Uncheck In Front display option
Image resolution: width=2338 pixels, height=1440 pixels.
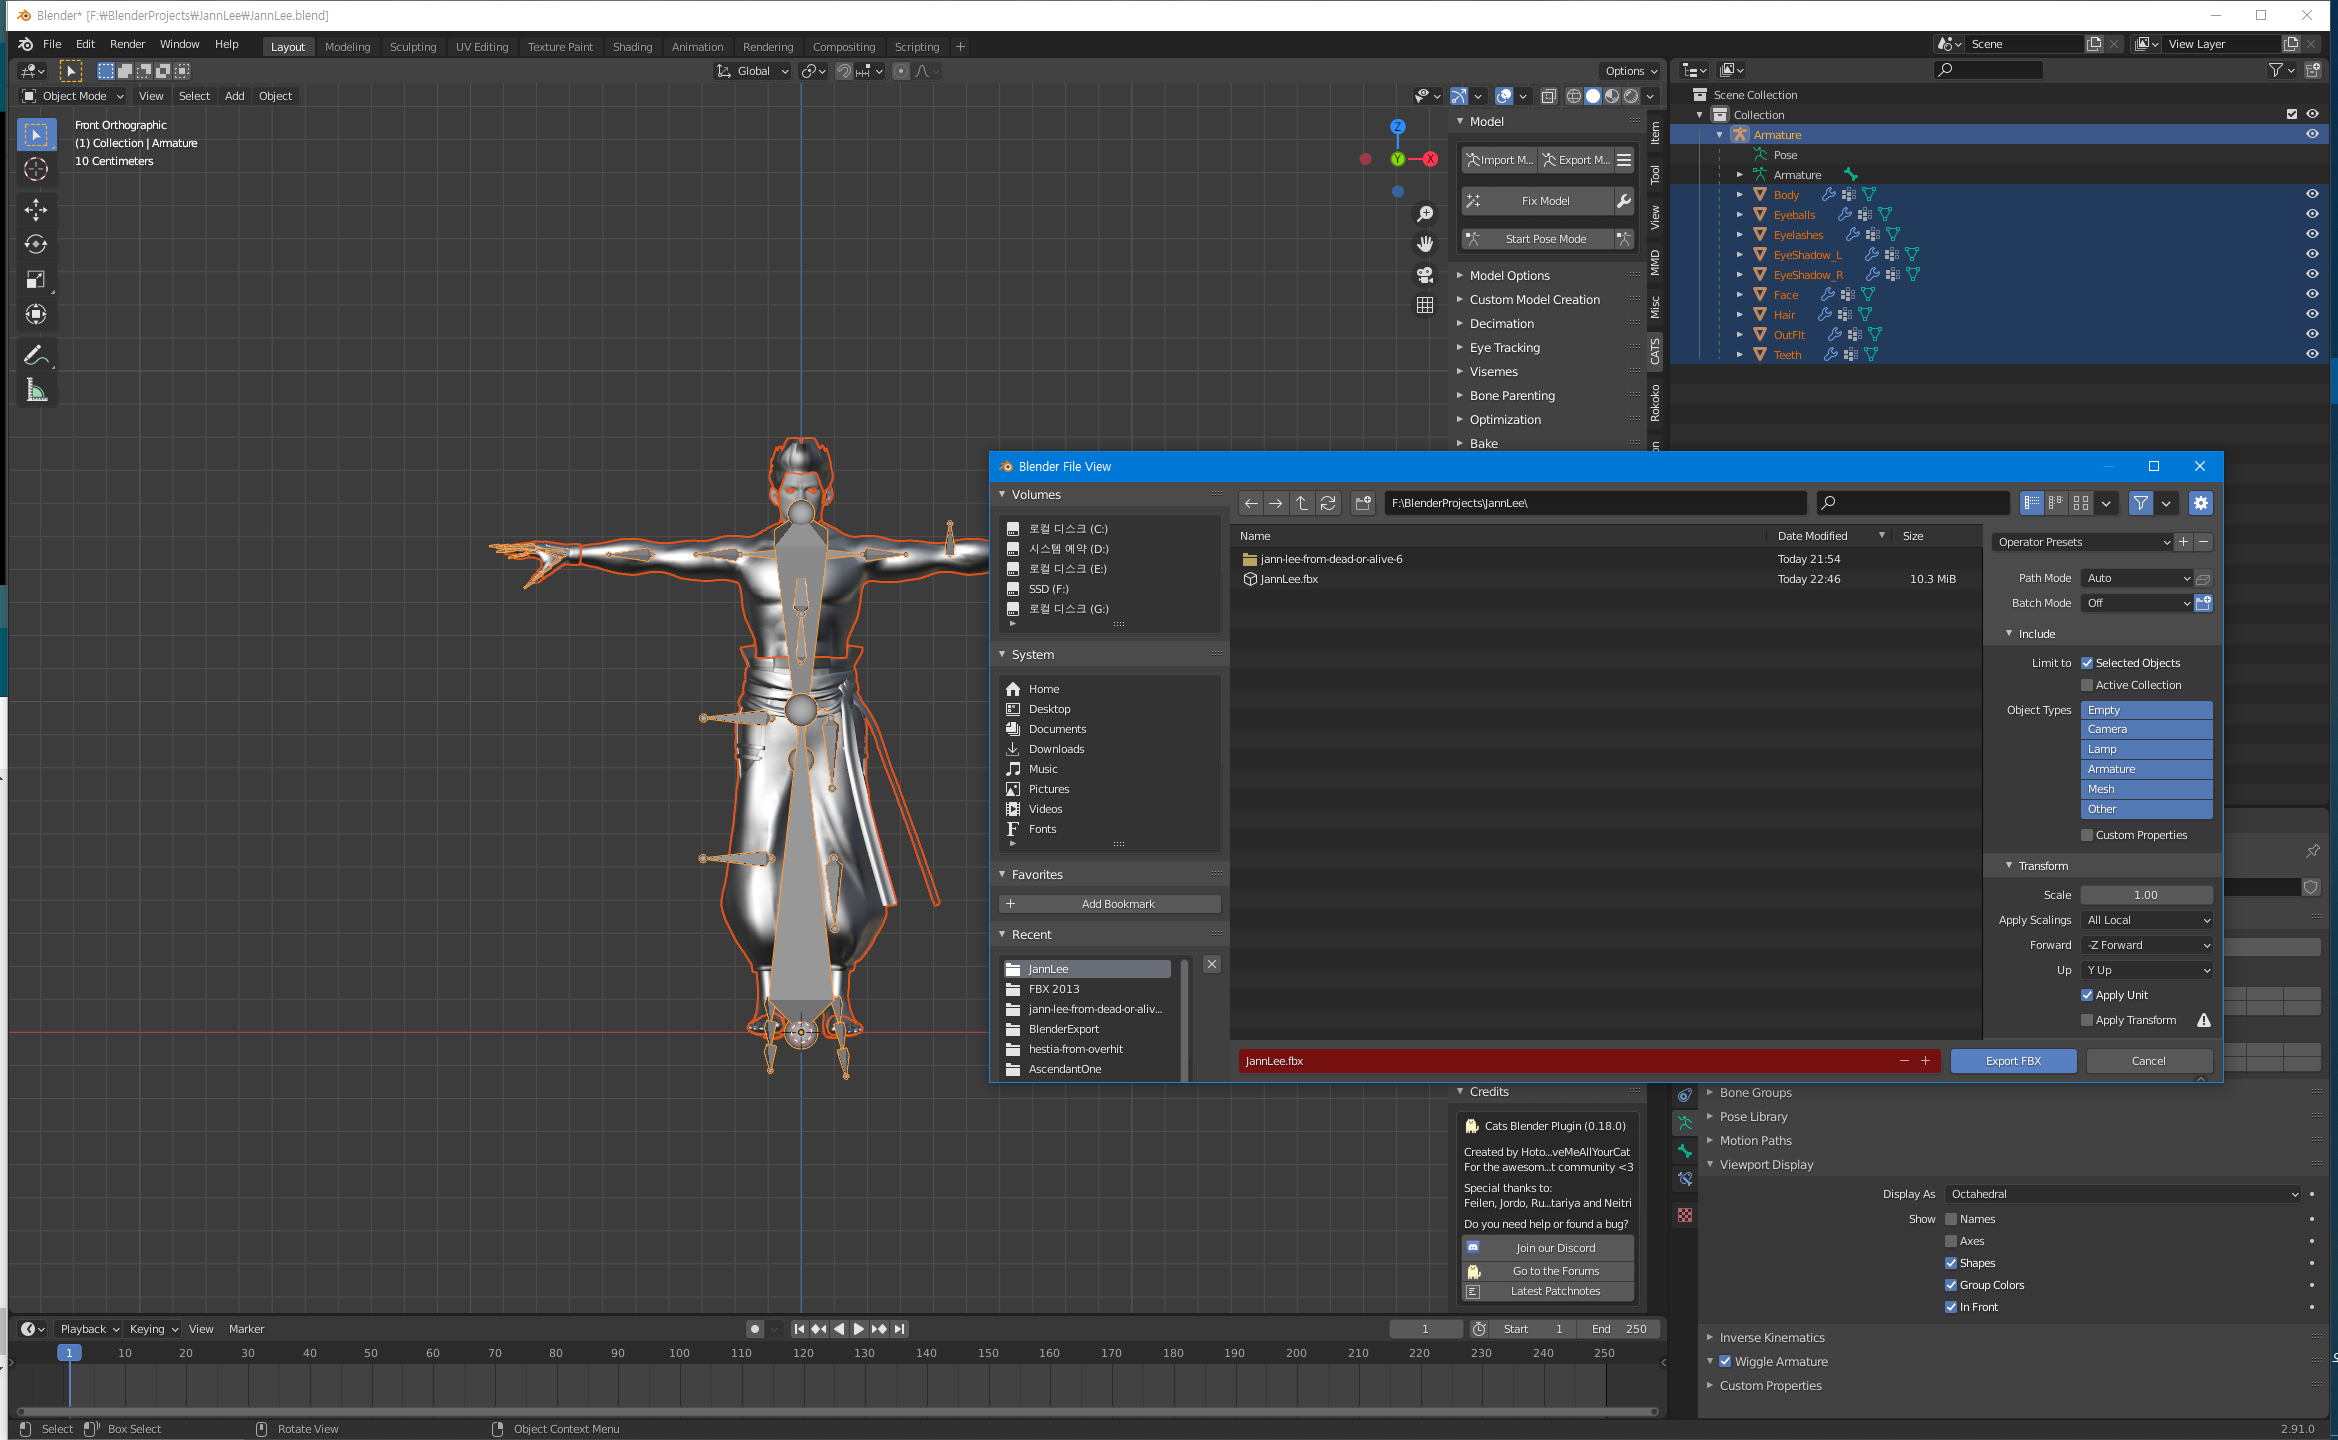point(1951,1307)
